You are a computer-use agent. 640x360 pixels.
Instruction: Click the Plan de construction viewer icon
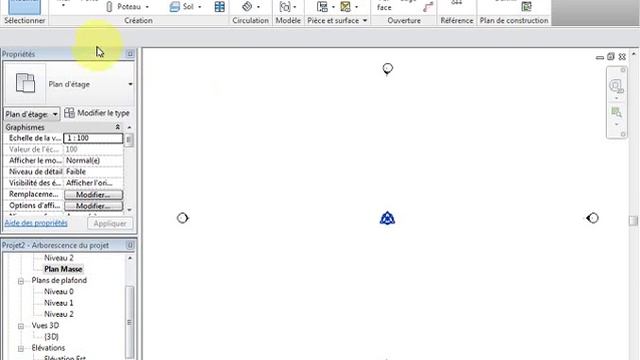(x=527, y=6)
